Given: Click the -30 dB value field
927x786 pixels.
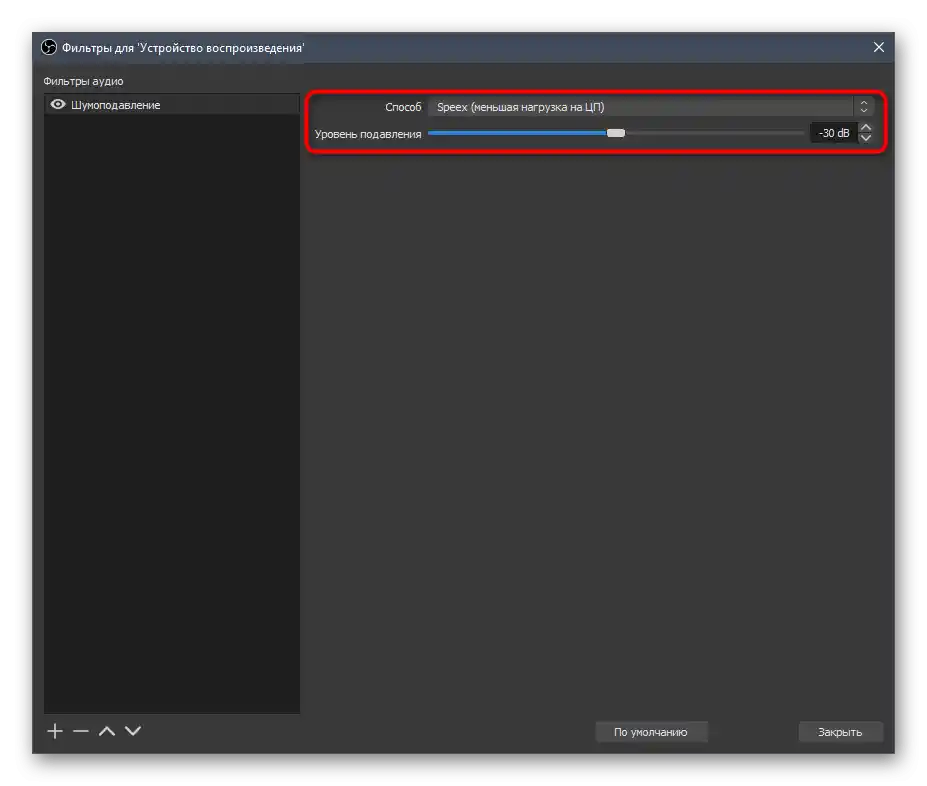Looking at the screenshot, I should pyautogui.click(x=833, y=133).
